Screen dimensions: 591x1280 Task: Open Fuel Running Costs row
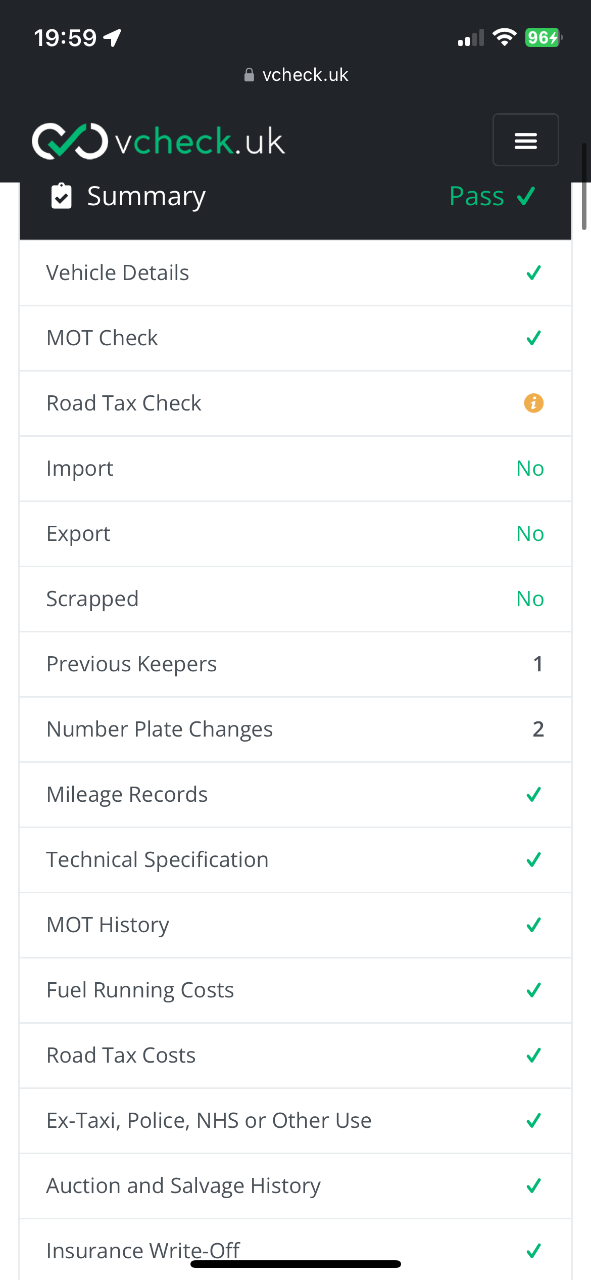(295, 990)
